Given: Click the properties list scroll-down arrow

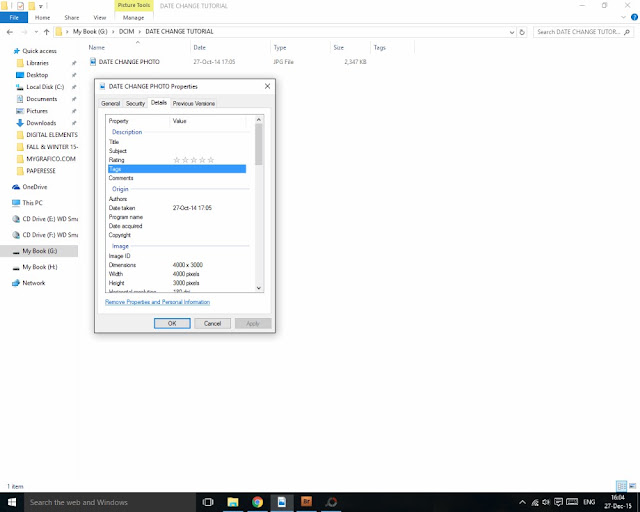Looking at the screenshot, I should pyautogui.click(x=258, y=288).
